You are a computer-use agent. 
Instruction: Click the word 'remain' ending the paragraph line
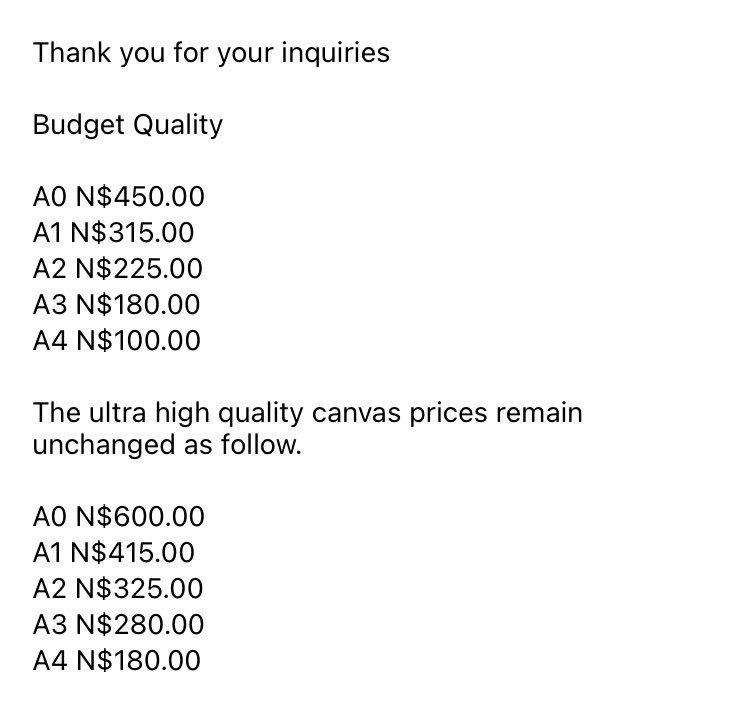click(539, 412)
